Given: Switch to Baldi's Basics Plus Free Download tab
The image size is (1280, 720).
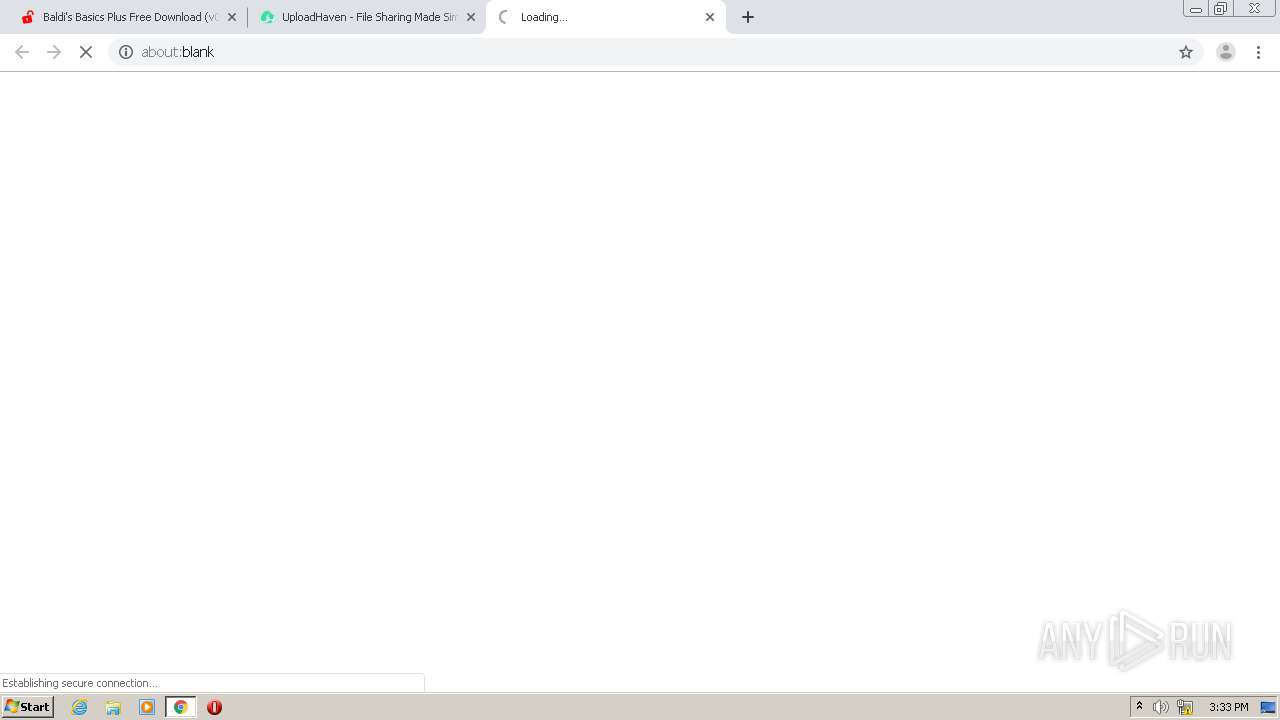Looking at the screenshot, I should pyautogui.click(x=128, y=17).
